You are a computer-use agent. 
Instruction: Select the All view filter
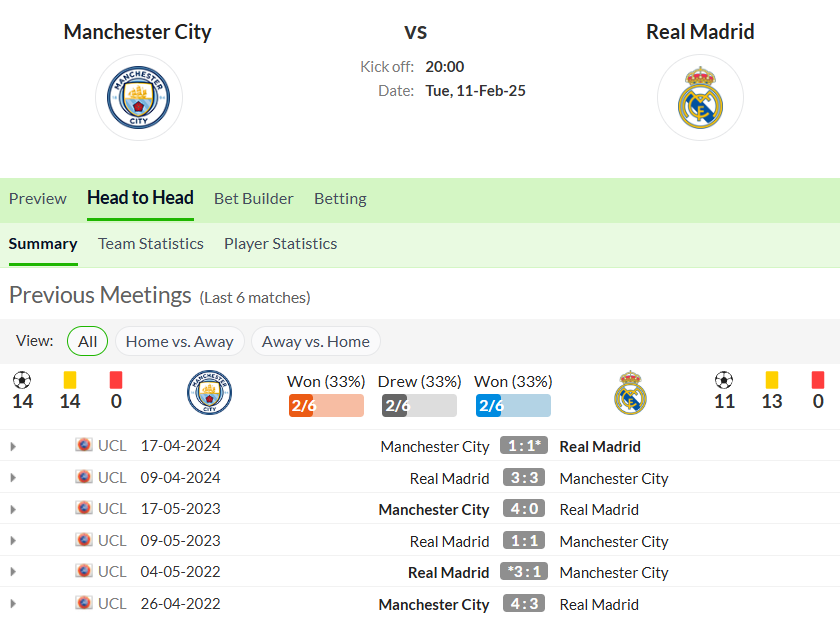[x=87, y=341]
